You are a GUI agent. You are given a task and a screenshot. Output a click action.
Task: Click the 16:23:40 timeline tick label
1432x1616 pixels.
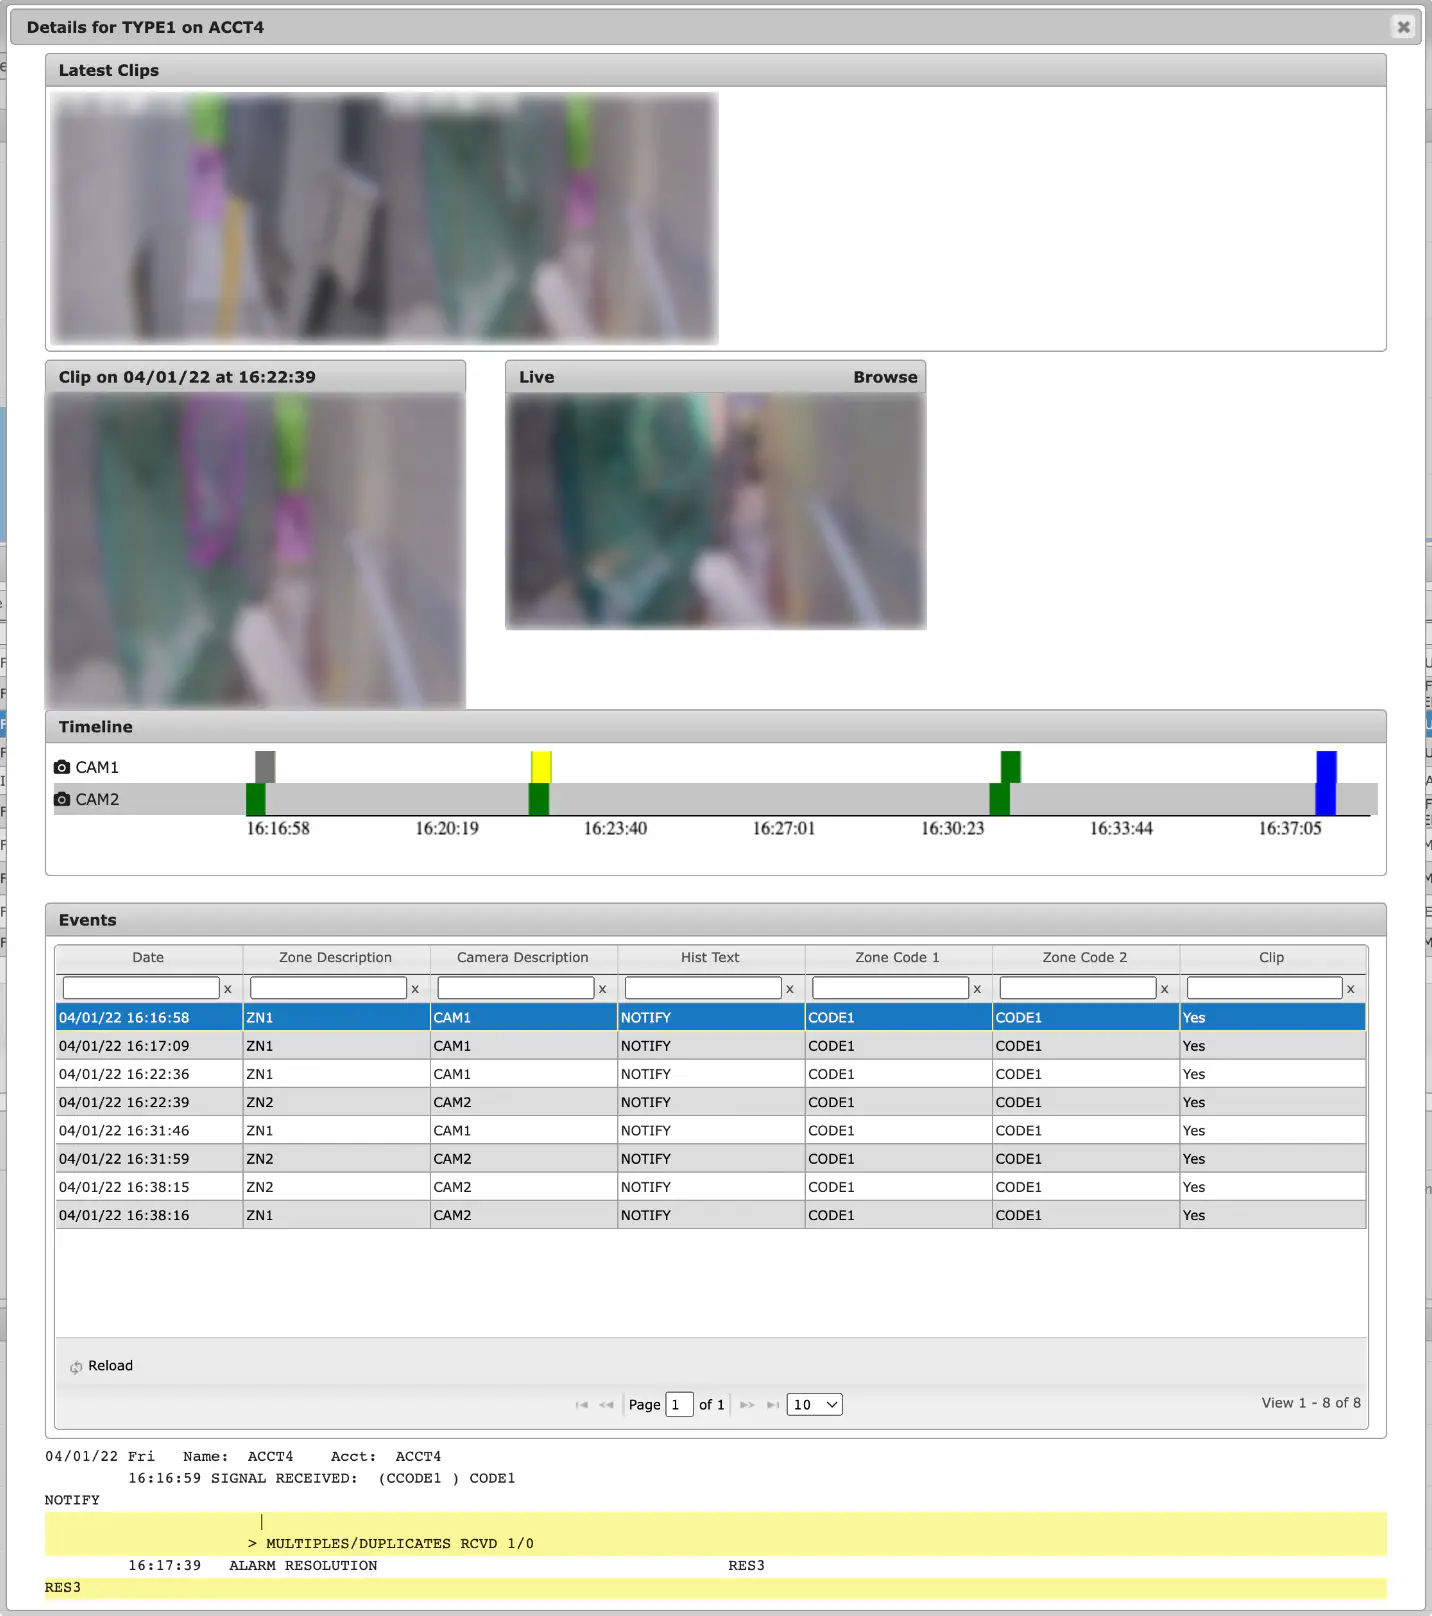(x=615, y=829)
